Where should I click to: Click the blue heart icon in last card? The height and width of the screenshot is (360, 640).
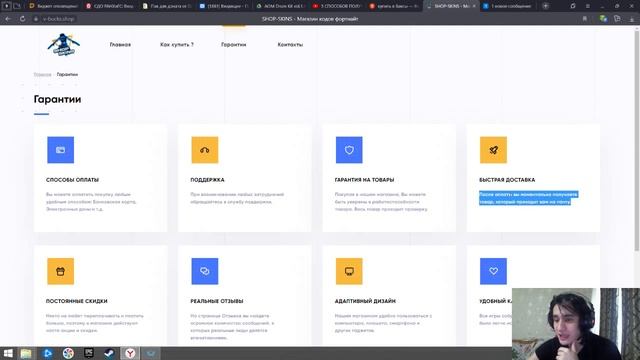click(x=493, y=271)
